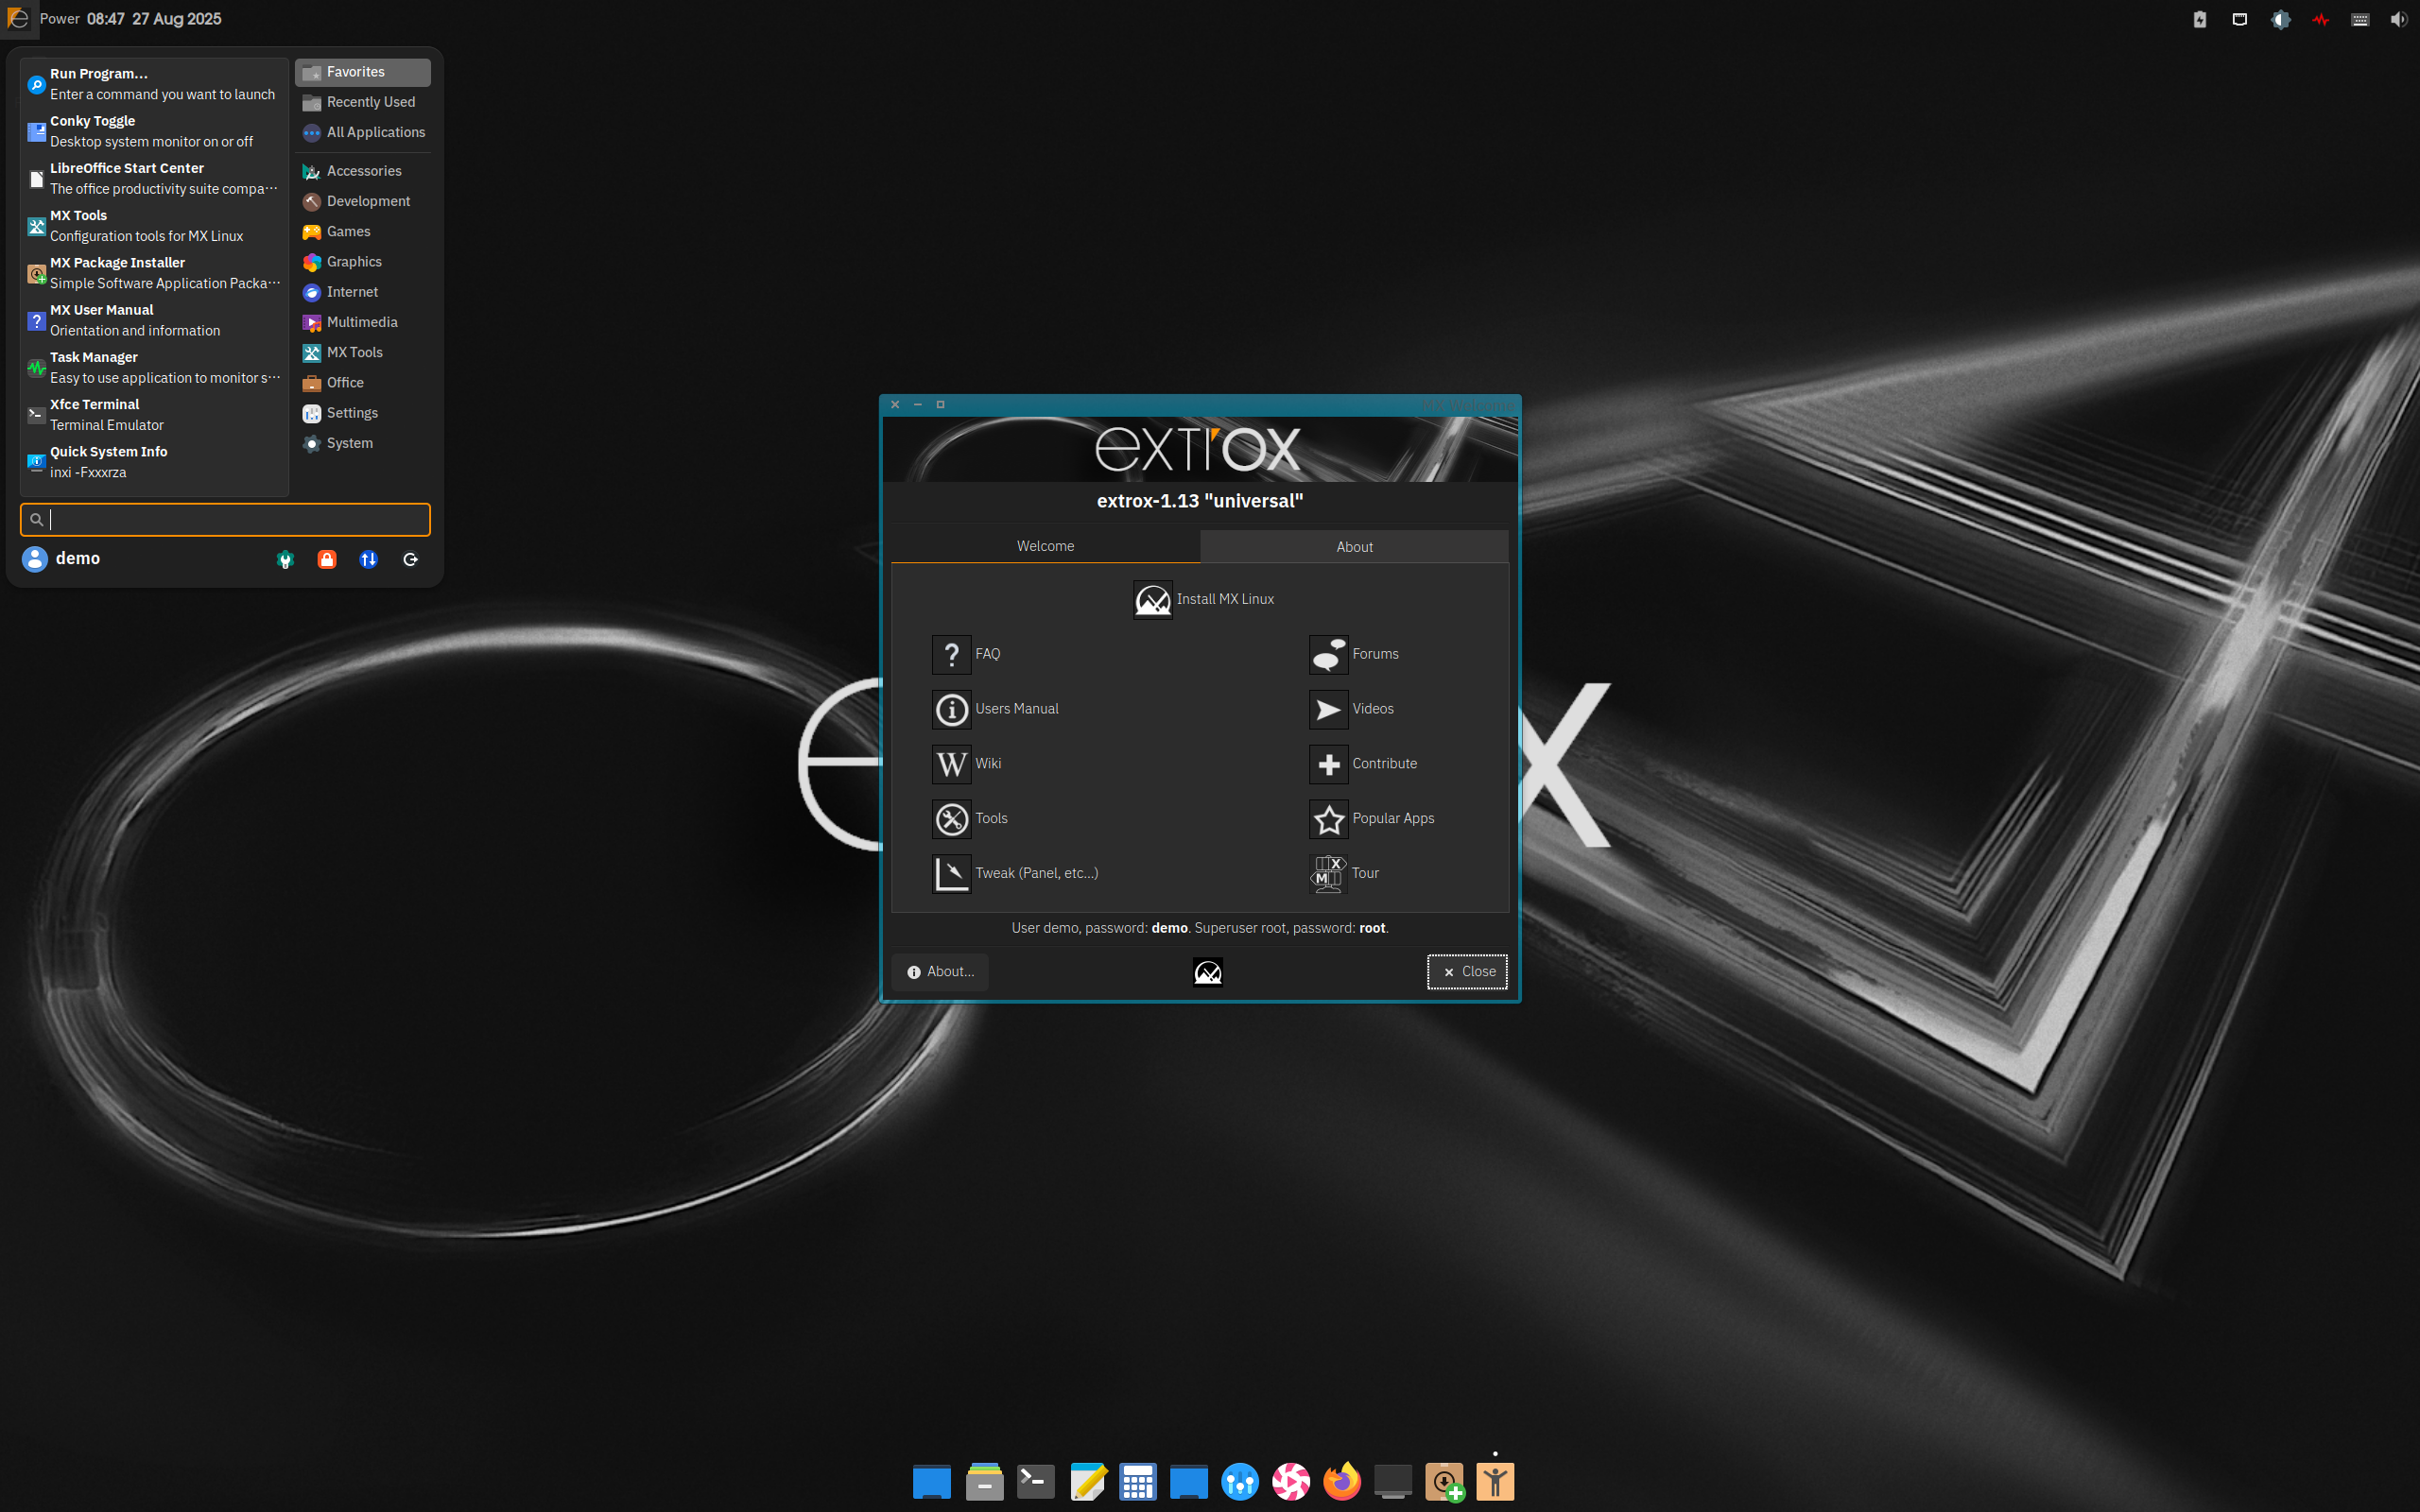The image size is (2420, 1512).
Task: Launch the pink media player dock icon
Action: (1290, 1481)
